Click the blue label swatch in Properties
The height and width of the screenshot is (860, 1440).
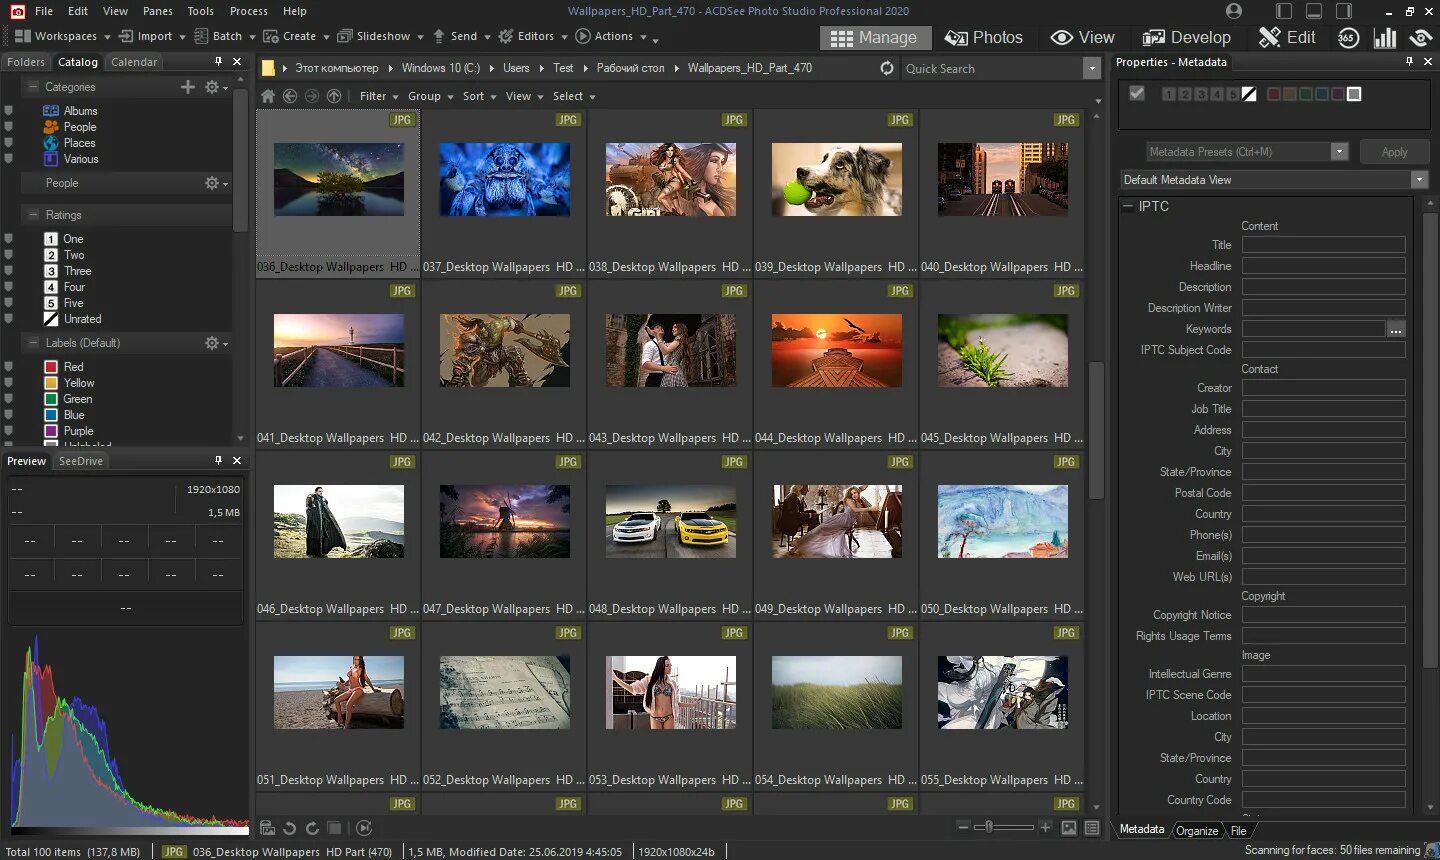click(1322, 94)
